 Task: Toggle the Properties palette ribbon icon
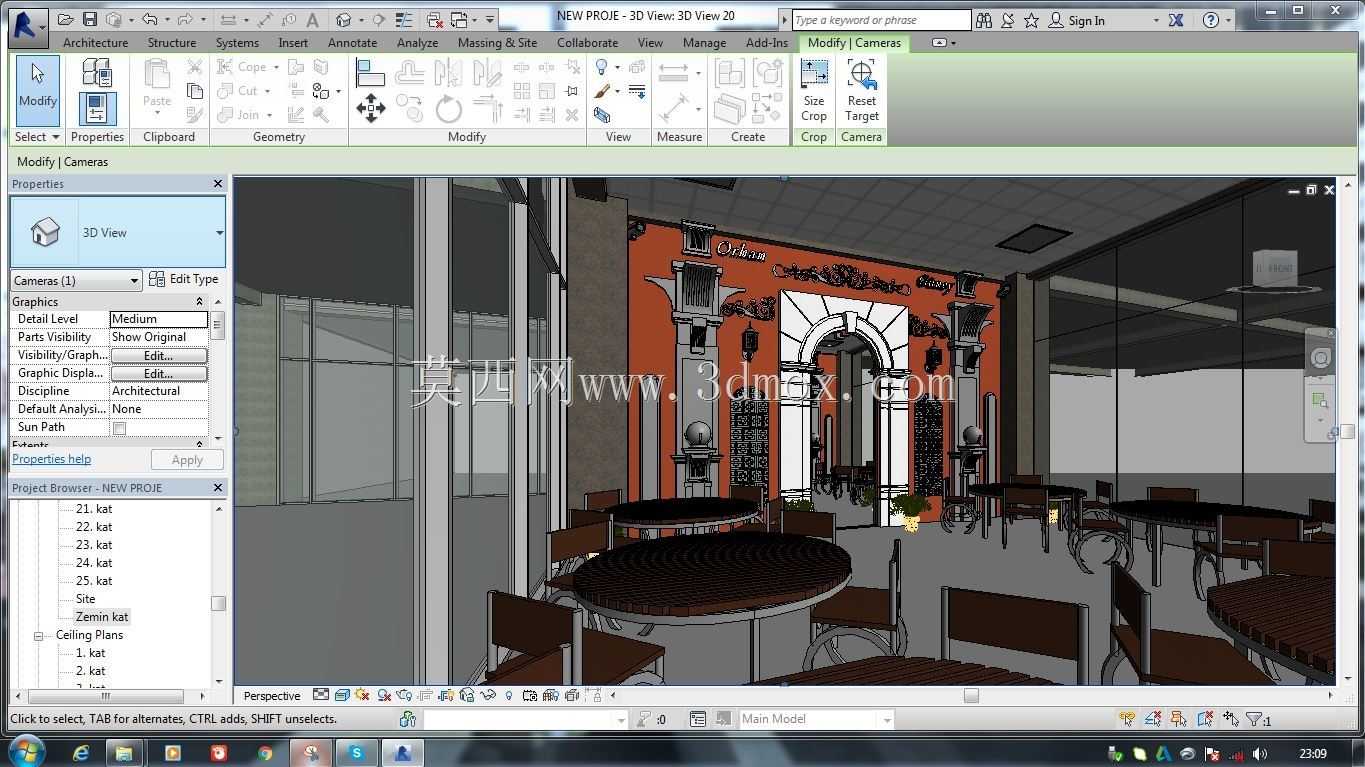[x=97, y=108]
